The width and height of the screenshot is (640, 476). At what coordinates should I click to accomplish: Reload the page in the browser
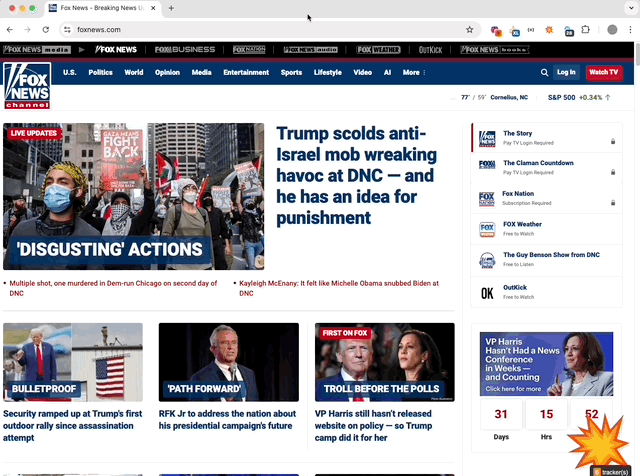[45, 30]
